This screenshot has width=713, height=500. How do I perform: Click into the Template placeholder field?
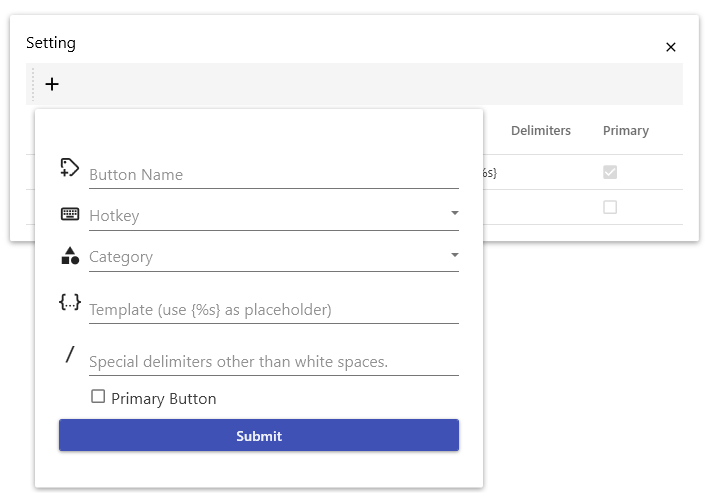coord(273,309)
